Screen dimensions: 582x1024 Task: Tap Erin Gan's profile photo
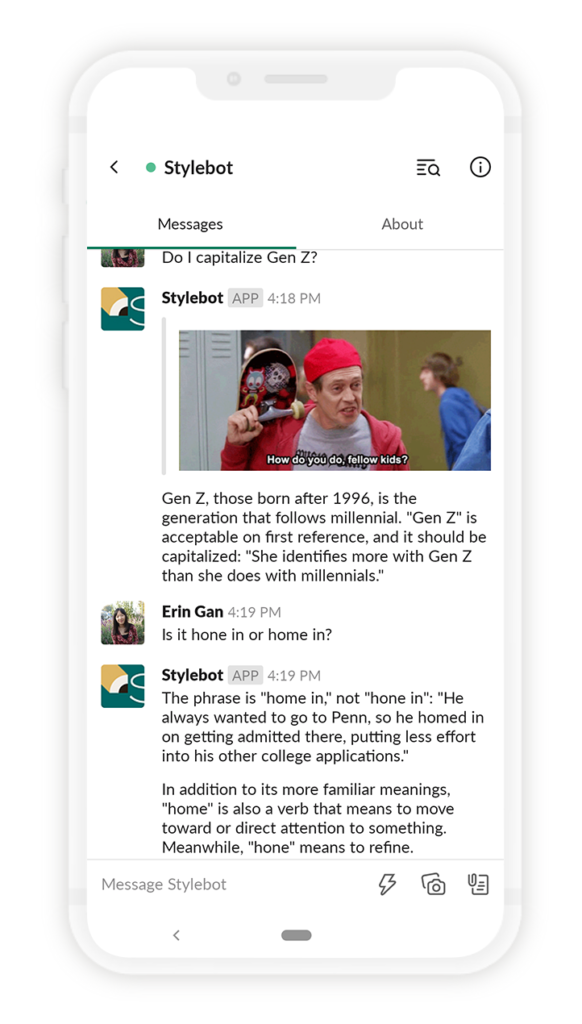tap(123, 623)
